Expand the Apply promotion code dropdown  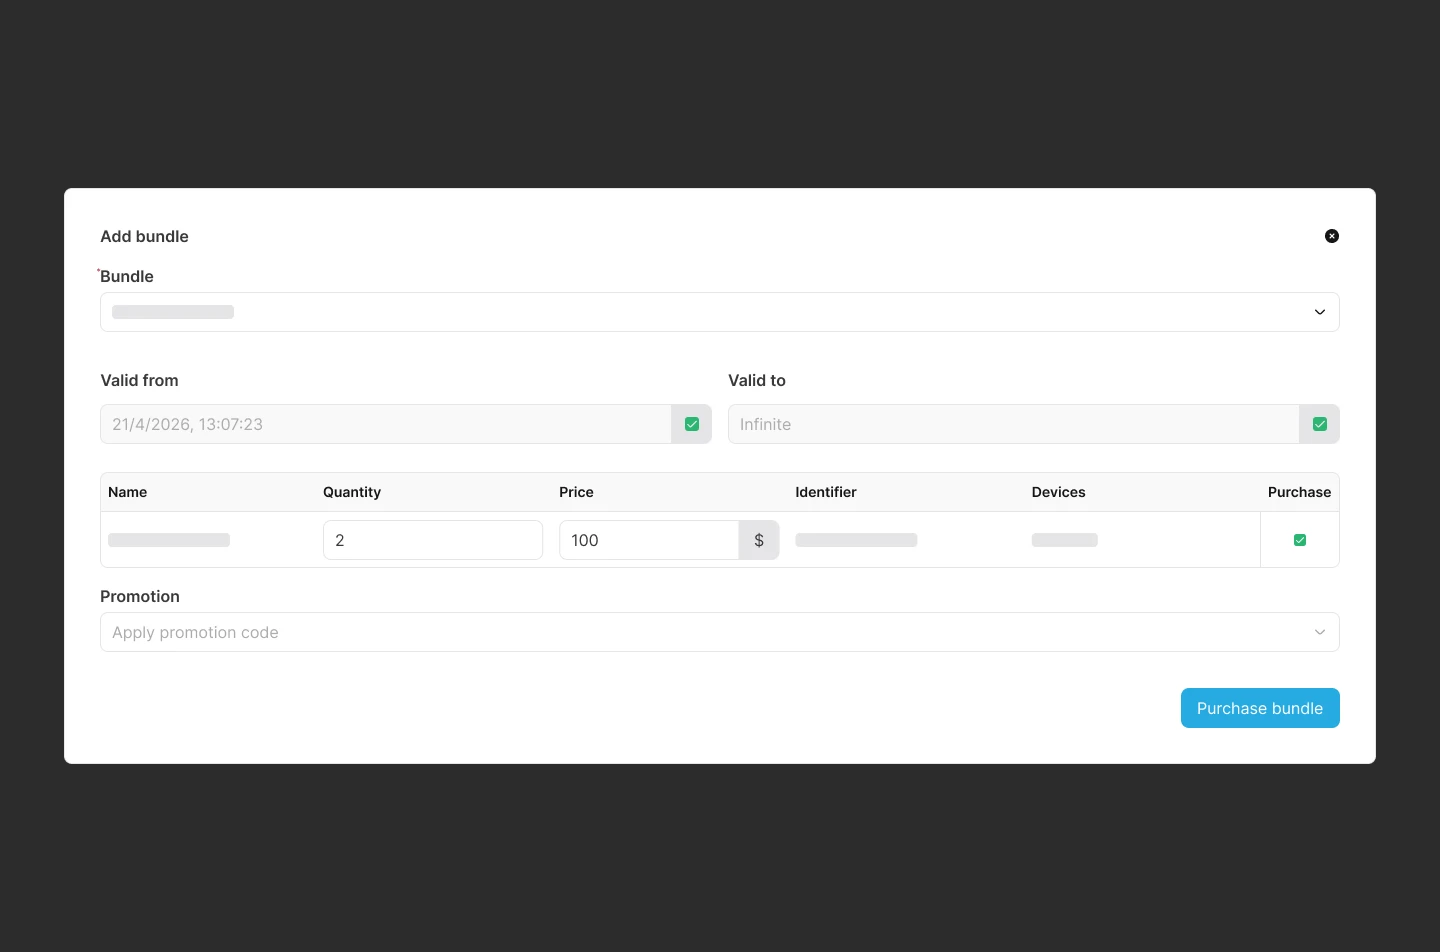click(700, 632)
